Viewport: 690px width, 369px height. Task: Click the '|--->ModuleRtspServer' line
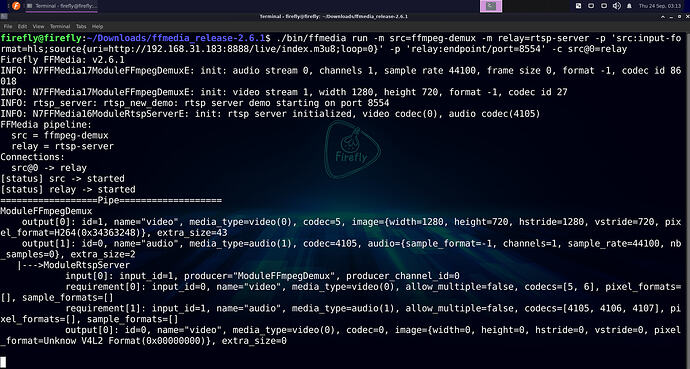pos(73,265)
